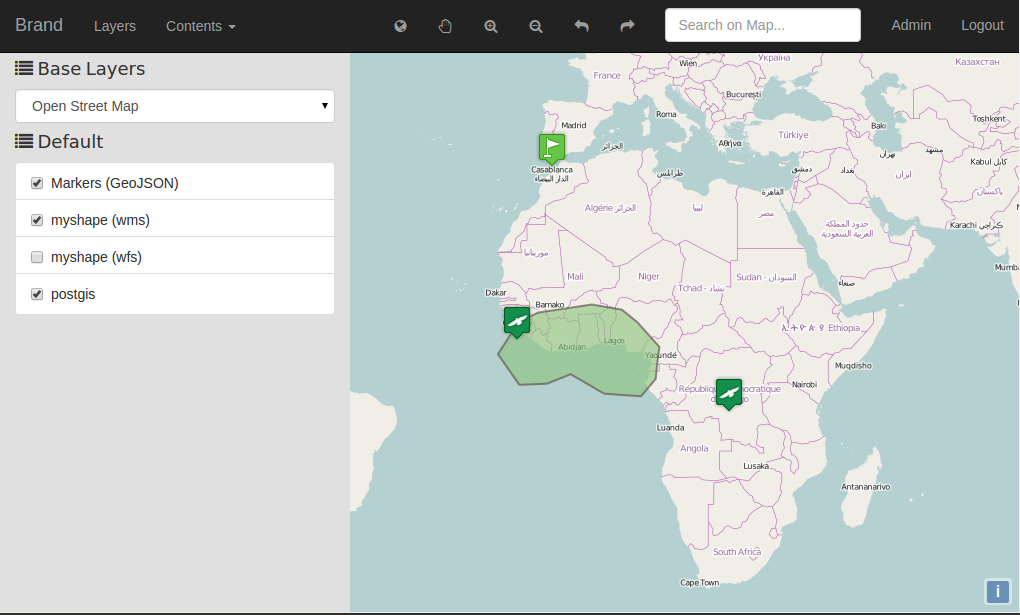The height and width of the screenshot is (615, 1020).
Task: Click the Admin menu entry
Action: (910, 25)
